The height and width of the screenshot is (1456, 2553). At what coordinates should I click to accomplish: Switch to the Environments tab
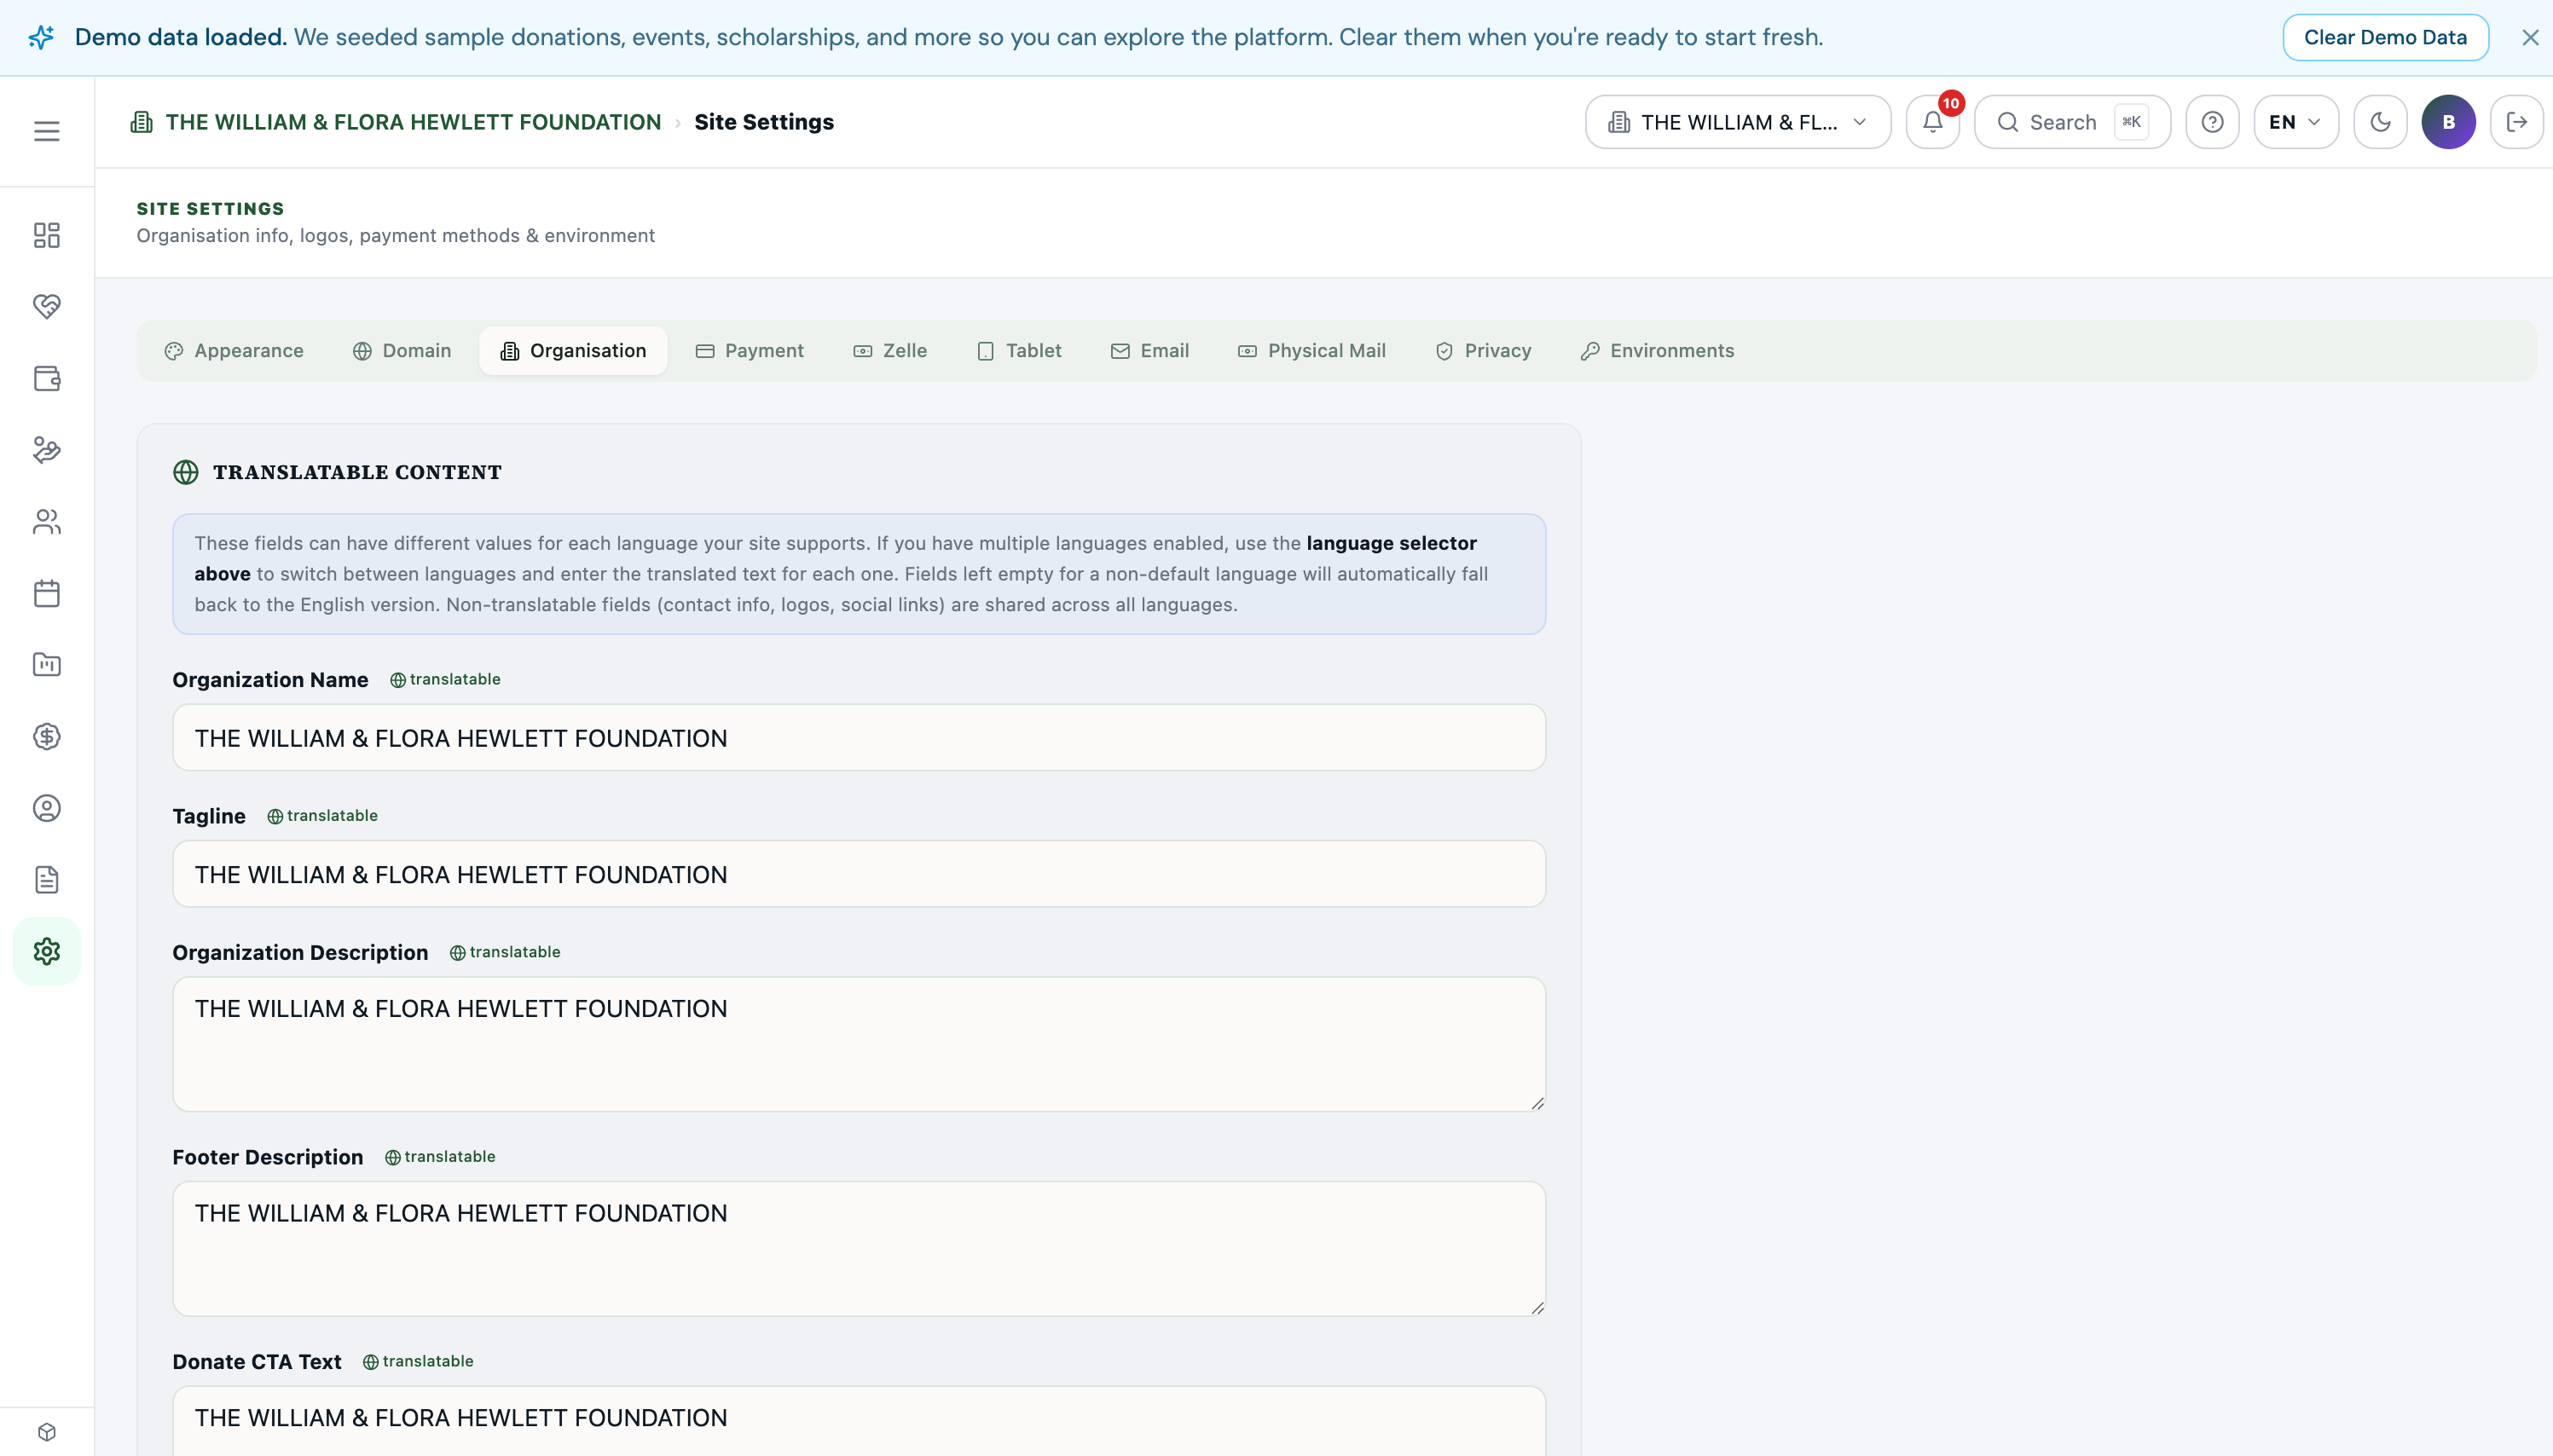coord(1657,351)
